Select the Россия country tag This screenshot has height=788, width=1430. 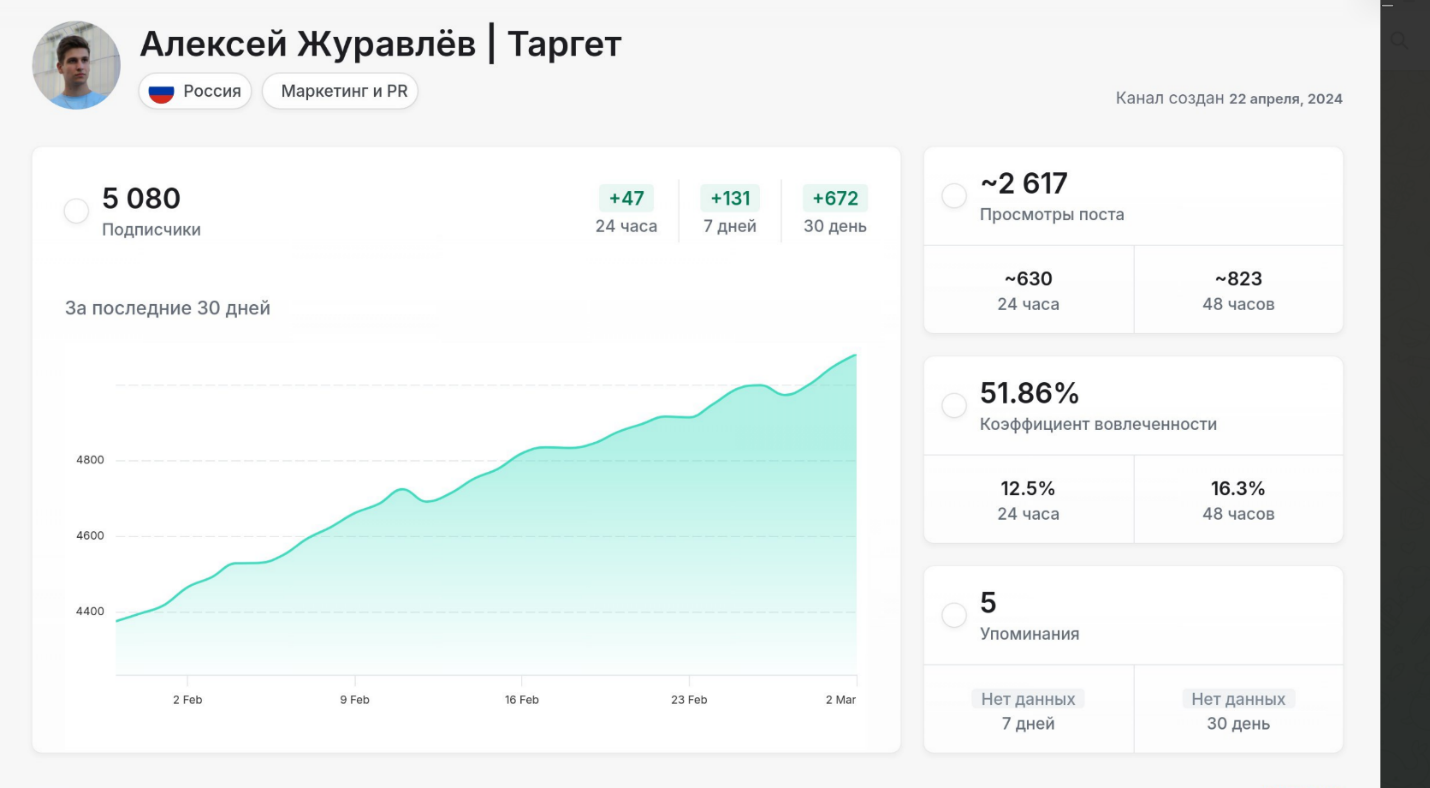click(x=196, y=92)
